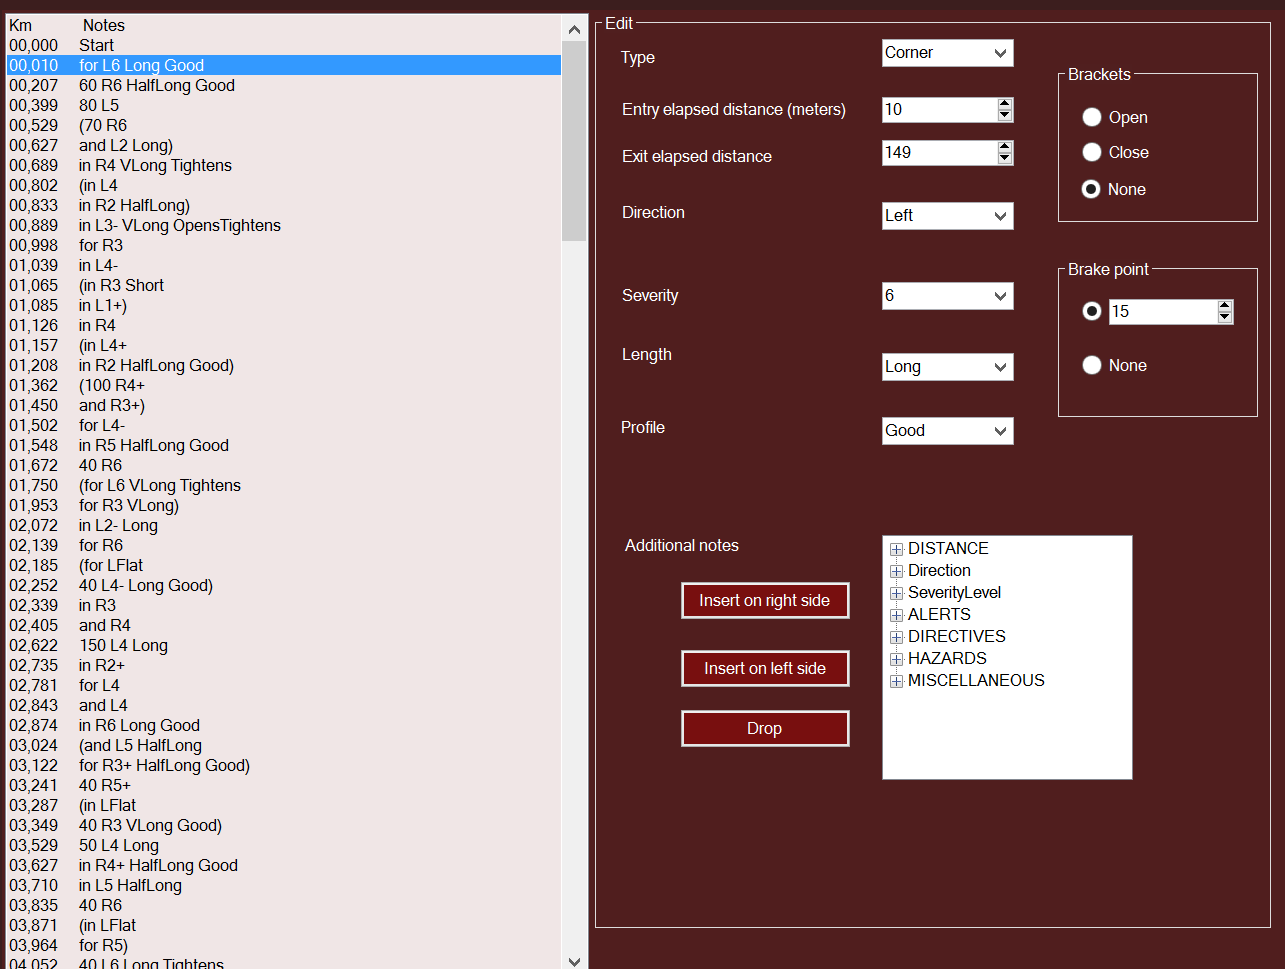Open the Direction dropdown showing Left
Screen dimensions: 1285x969
(x=947, y=216)
